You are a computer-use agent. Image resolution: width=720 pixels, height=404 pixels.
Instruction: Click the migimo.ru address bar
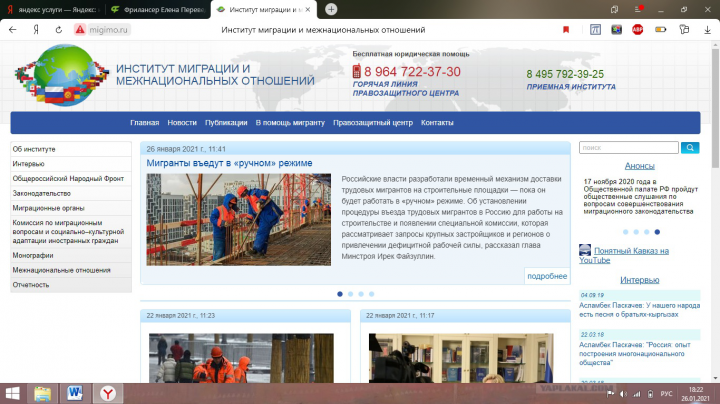108,30
